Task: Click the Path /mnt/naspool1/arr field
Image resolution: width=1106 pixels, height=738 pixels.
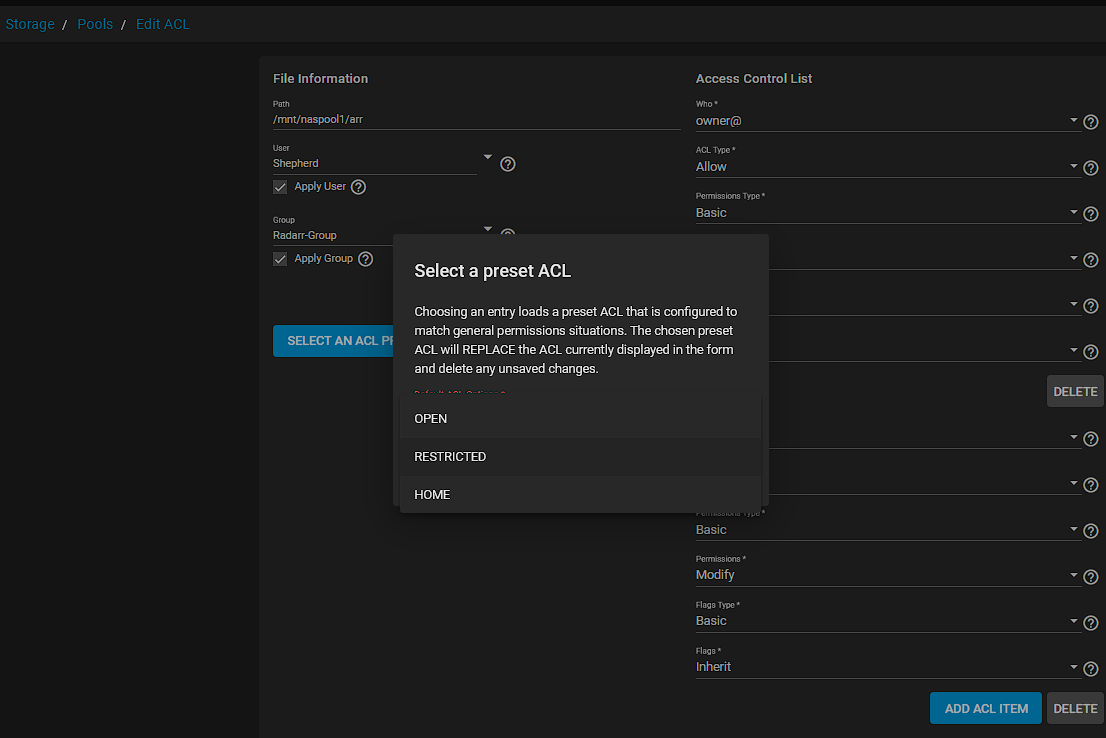Action: click(x=476, y=119)
